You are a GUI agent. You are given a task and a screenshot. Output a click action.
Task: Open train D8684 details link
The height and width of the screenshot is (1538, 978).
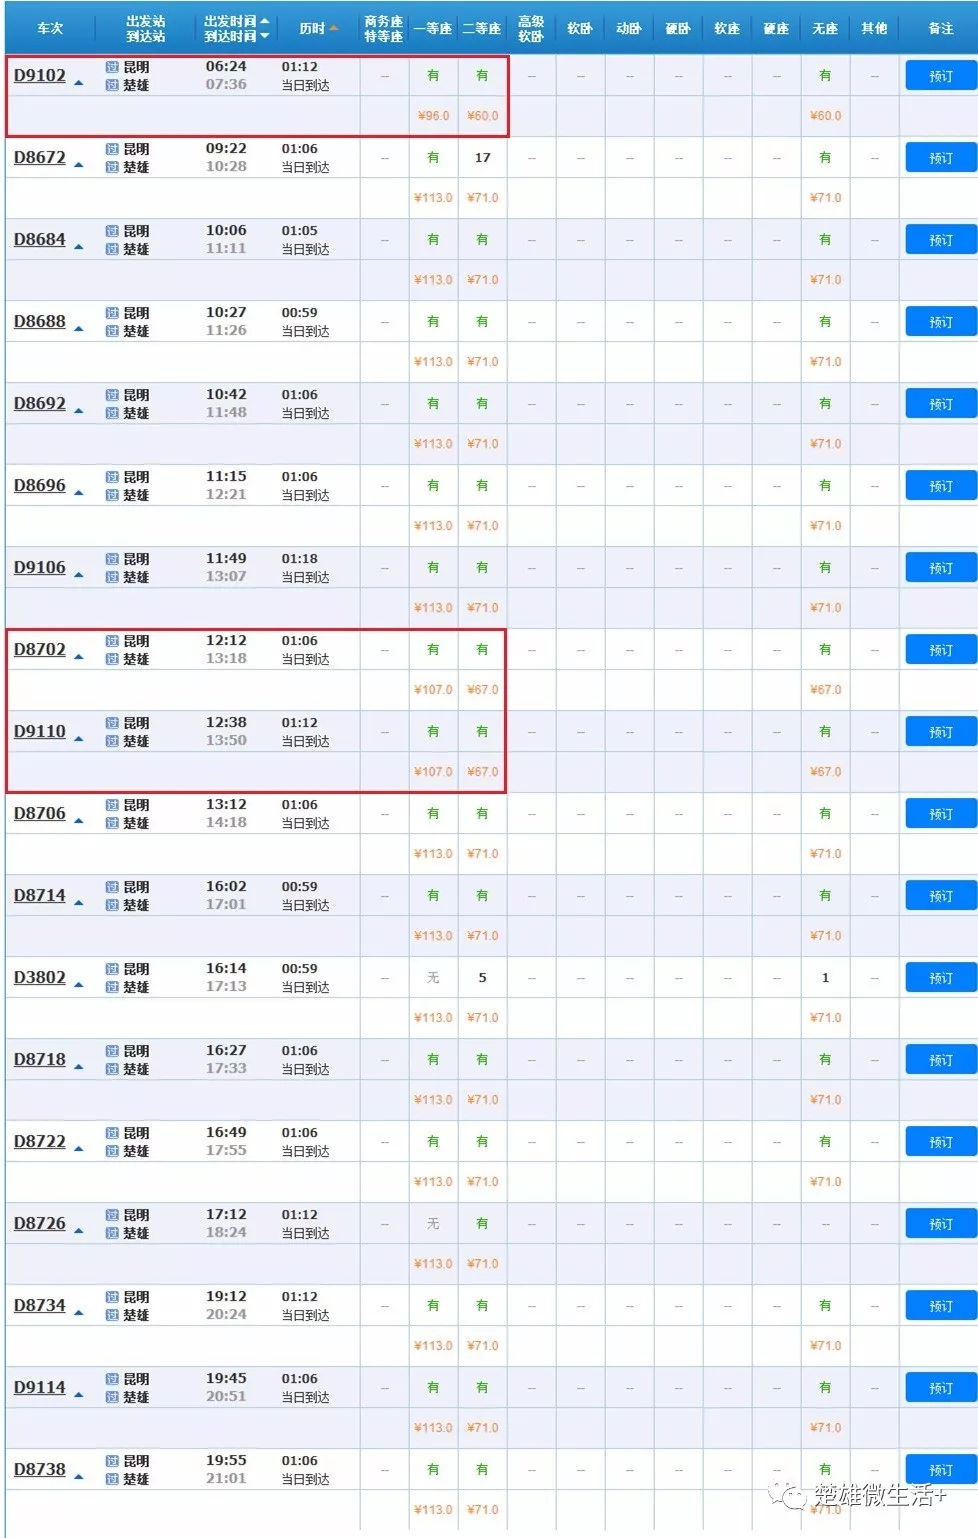(40, 240)
